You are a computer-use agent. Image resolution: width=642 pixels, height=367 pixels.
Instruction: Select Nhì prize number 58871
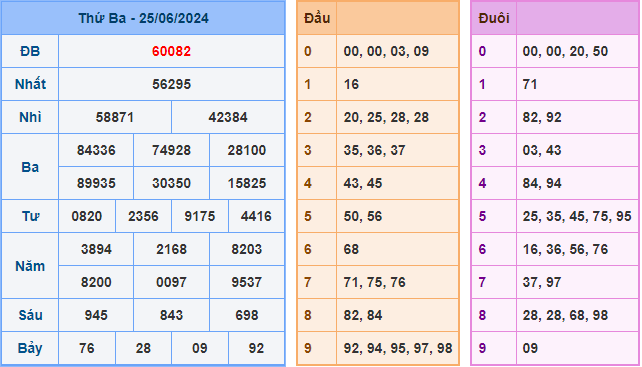point(115,118)
